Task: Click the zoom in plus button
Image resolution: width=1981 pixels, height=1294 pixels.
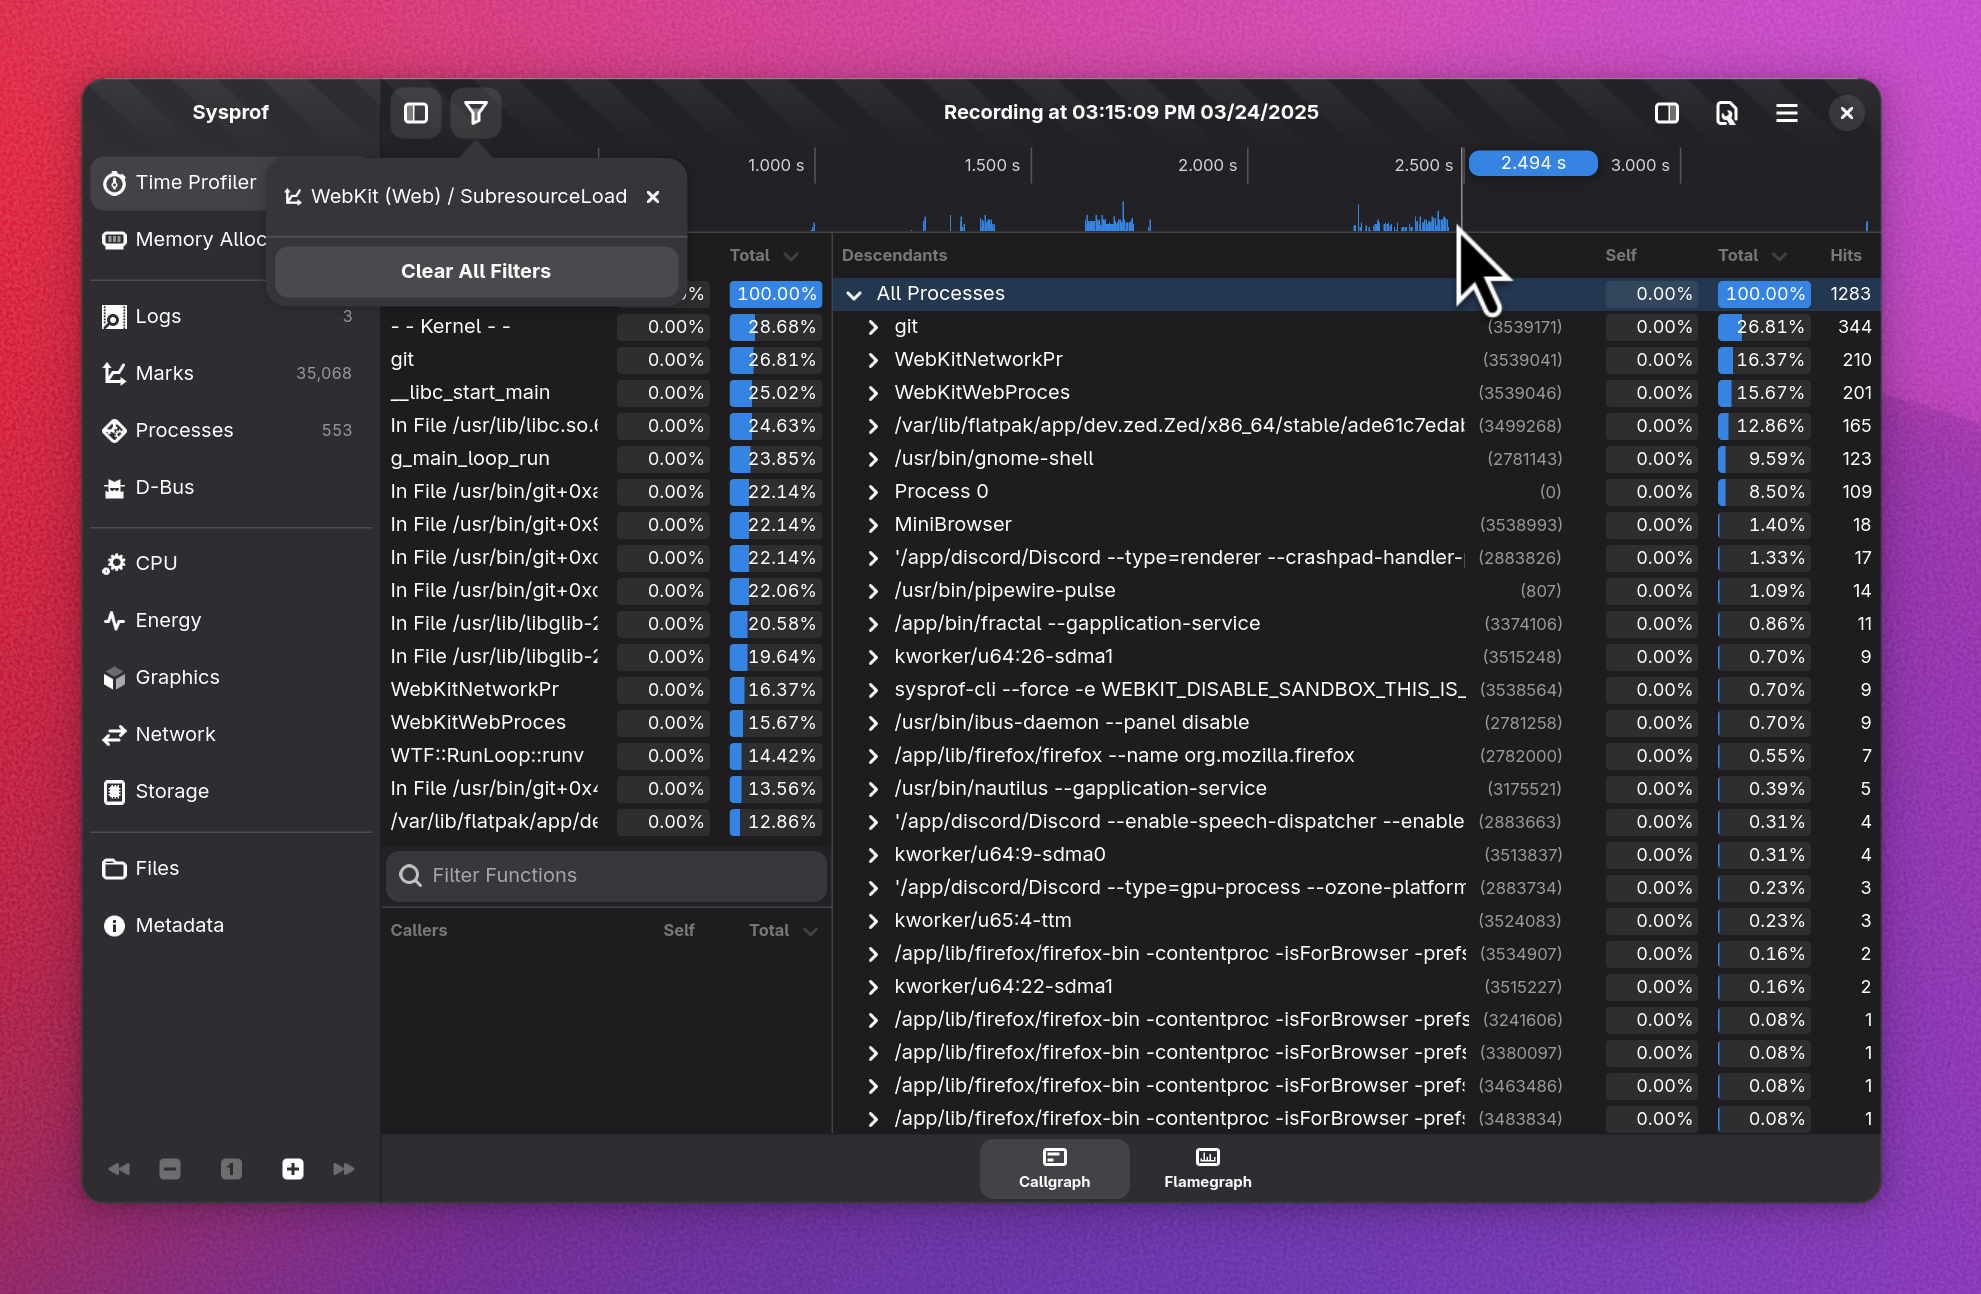Action: point(293,1169)
